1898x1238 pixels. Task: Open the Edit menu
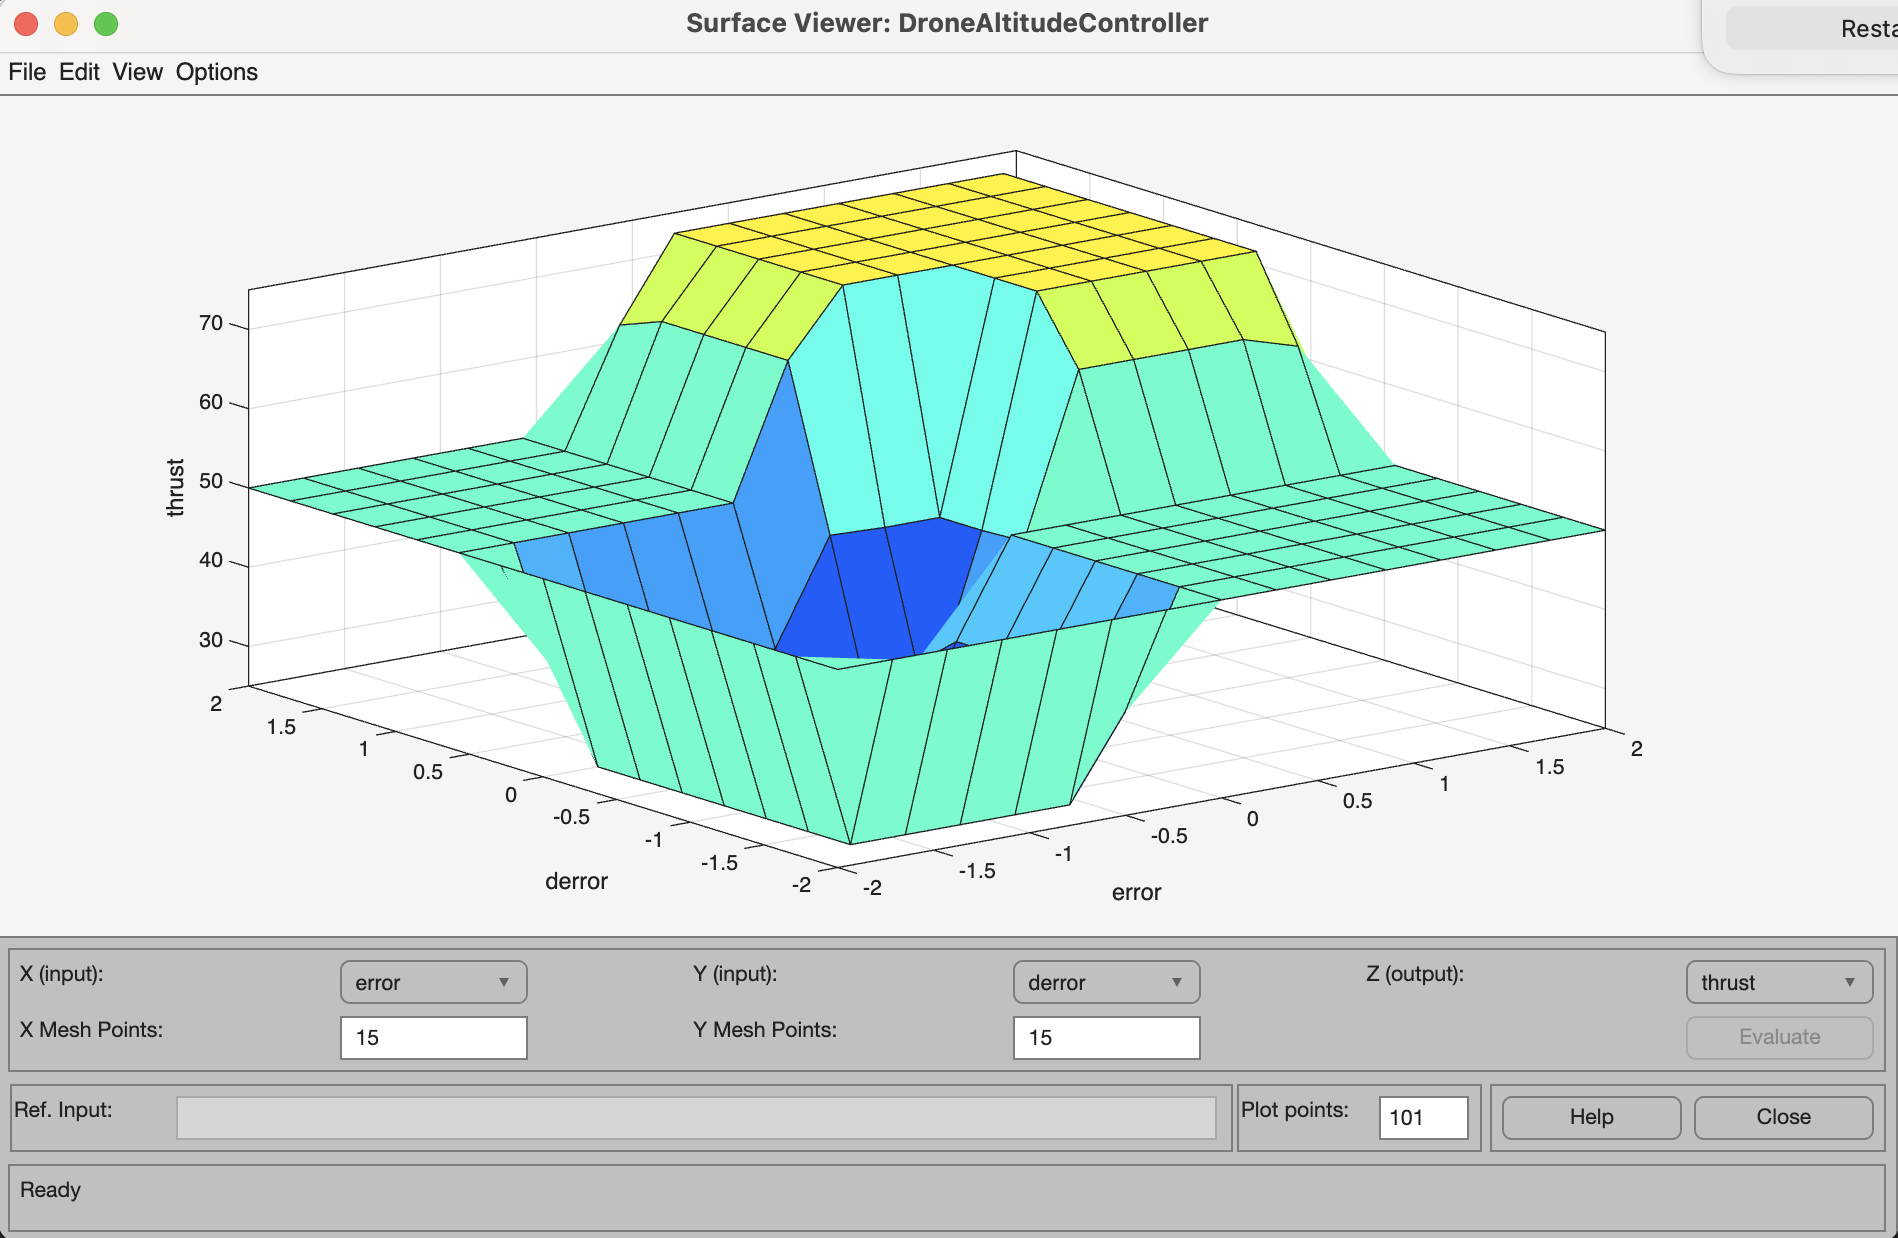point(79,72)
